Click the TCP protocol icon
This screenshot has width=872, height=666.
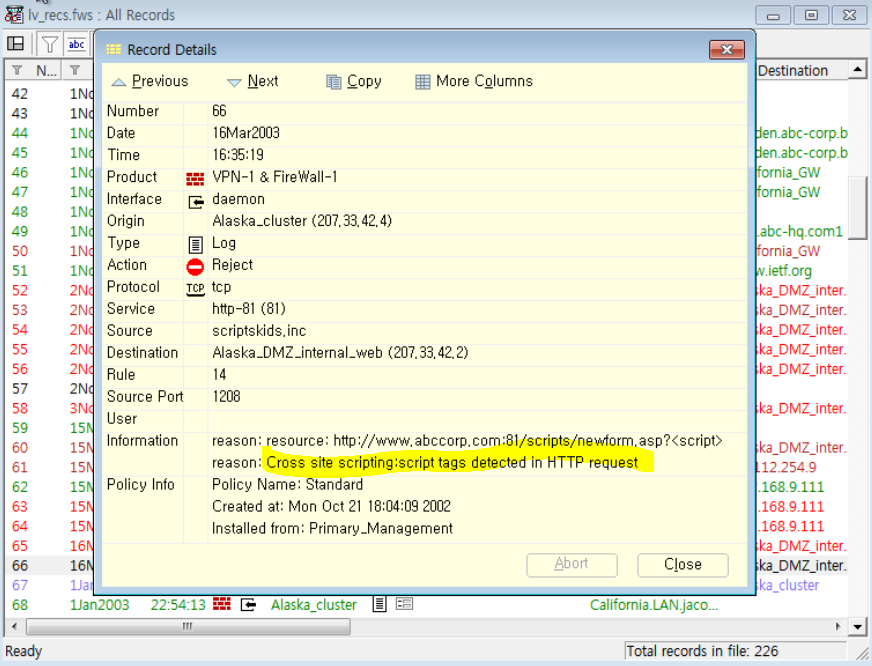(195, 289)
